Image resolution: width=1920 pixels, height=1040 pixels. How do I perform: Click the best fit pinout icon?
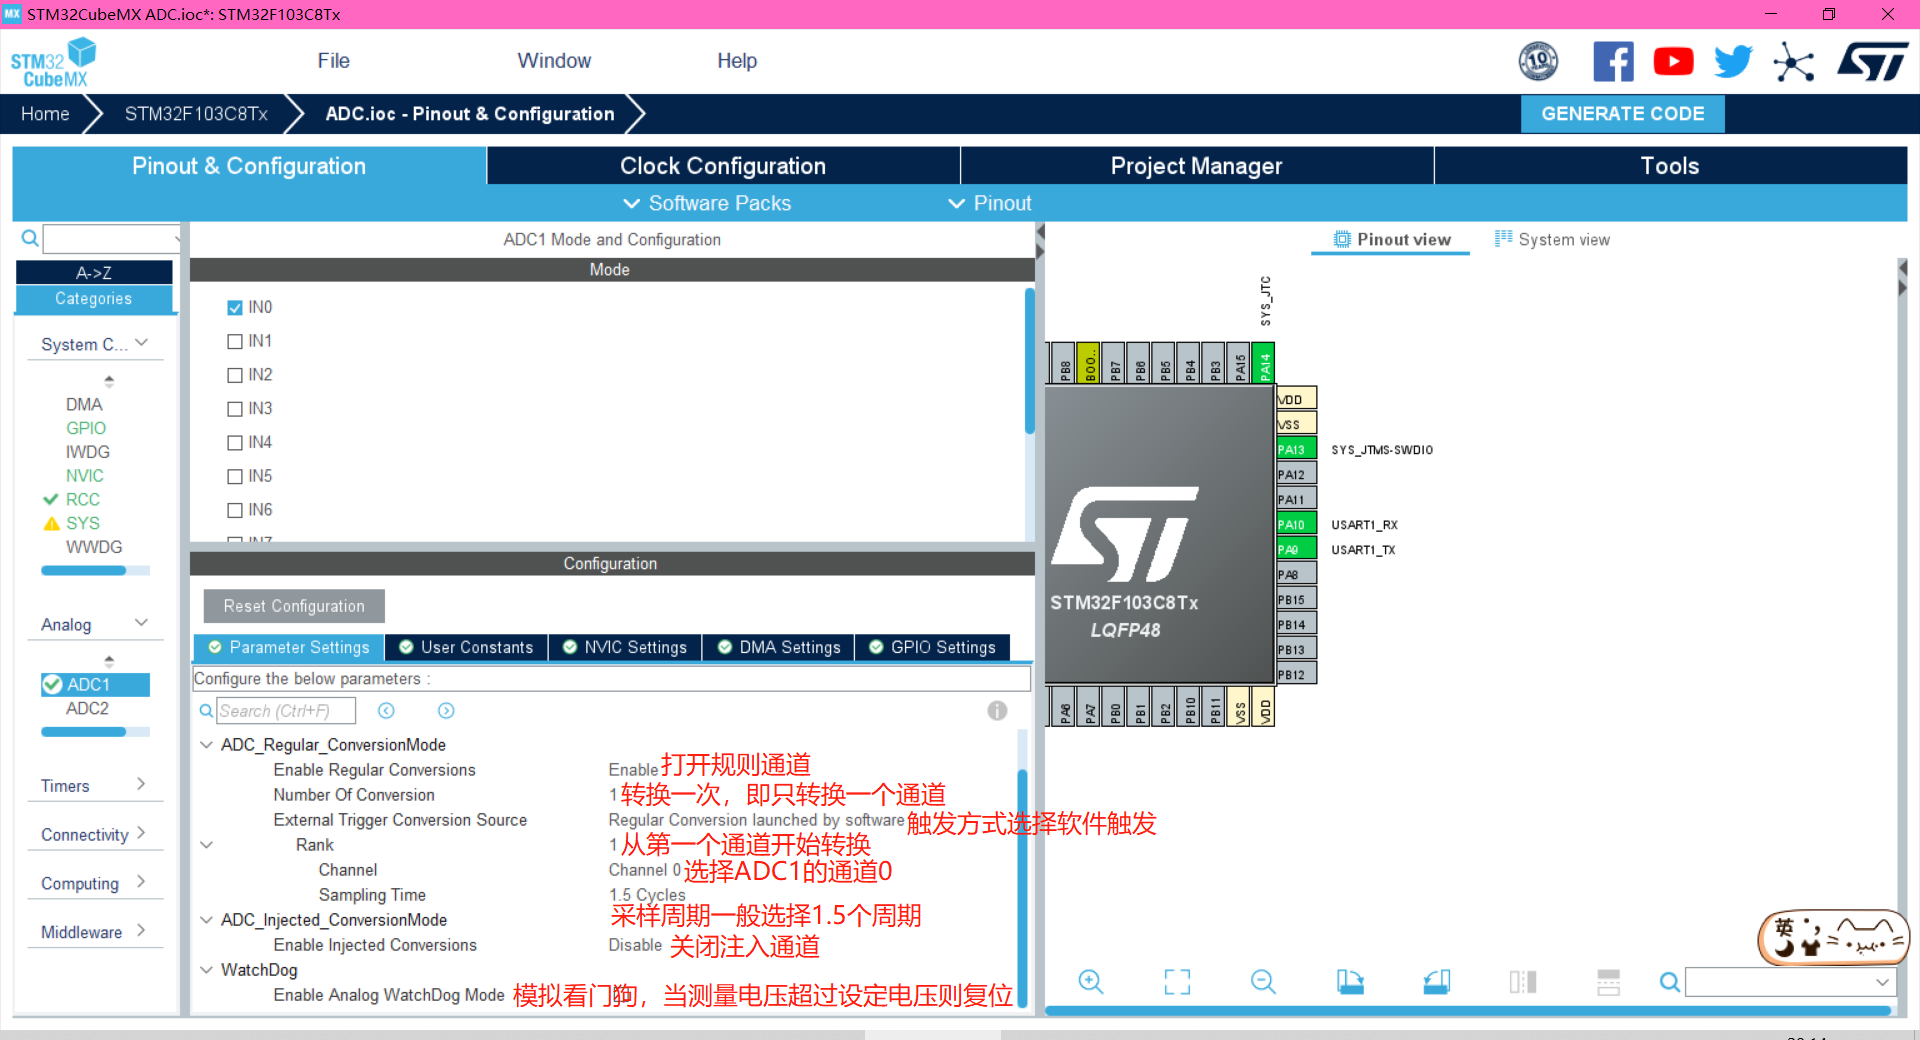tap(1177, 982)
